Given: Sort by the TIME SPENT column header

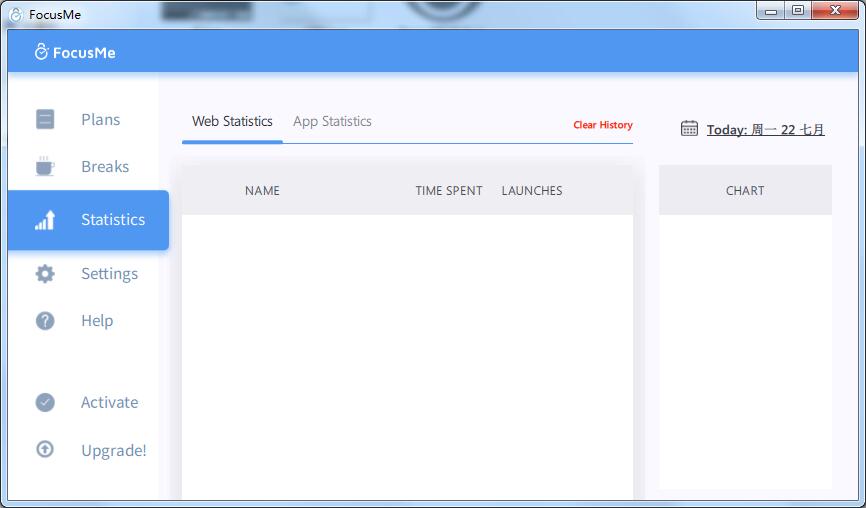Looking at the screenshot, I should tap(449, 190).
